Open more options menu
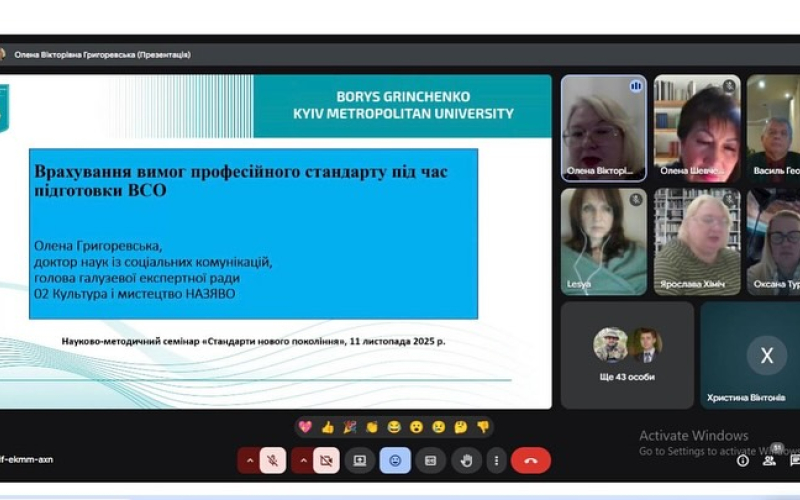Screen dimensions: 800x500 496,460
